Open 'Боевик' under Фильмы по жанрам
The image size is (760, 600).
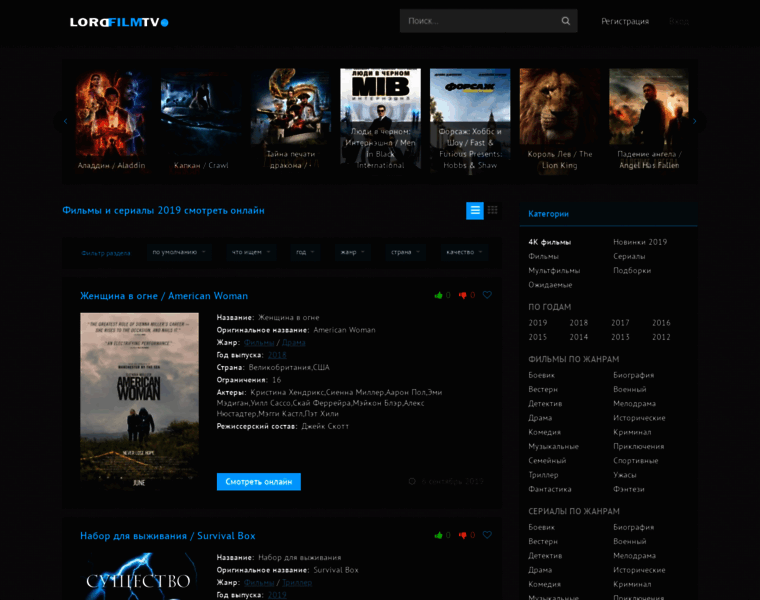tap(541, 375)
